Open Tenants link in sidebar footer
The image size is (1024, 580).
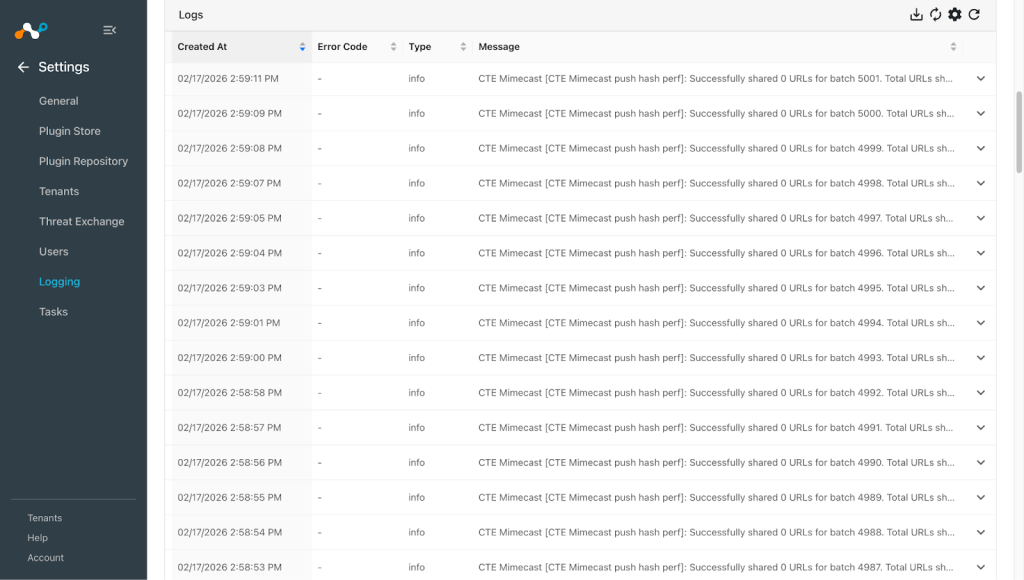44,518
